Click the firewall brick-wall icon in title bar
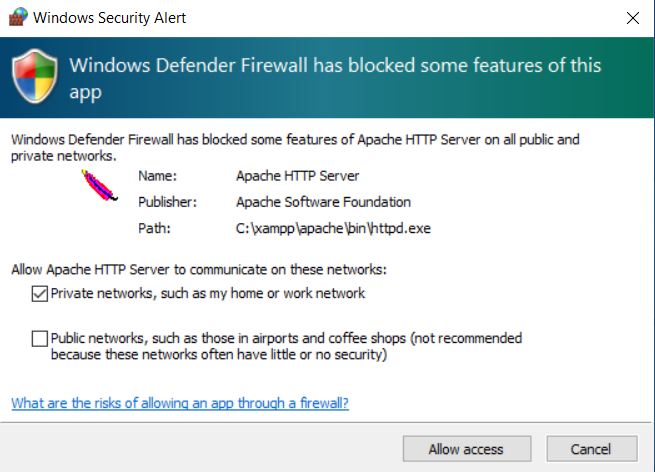This screenshot has width=655, height=472. [x=18, y=17]
